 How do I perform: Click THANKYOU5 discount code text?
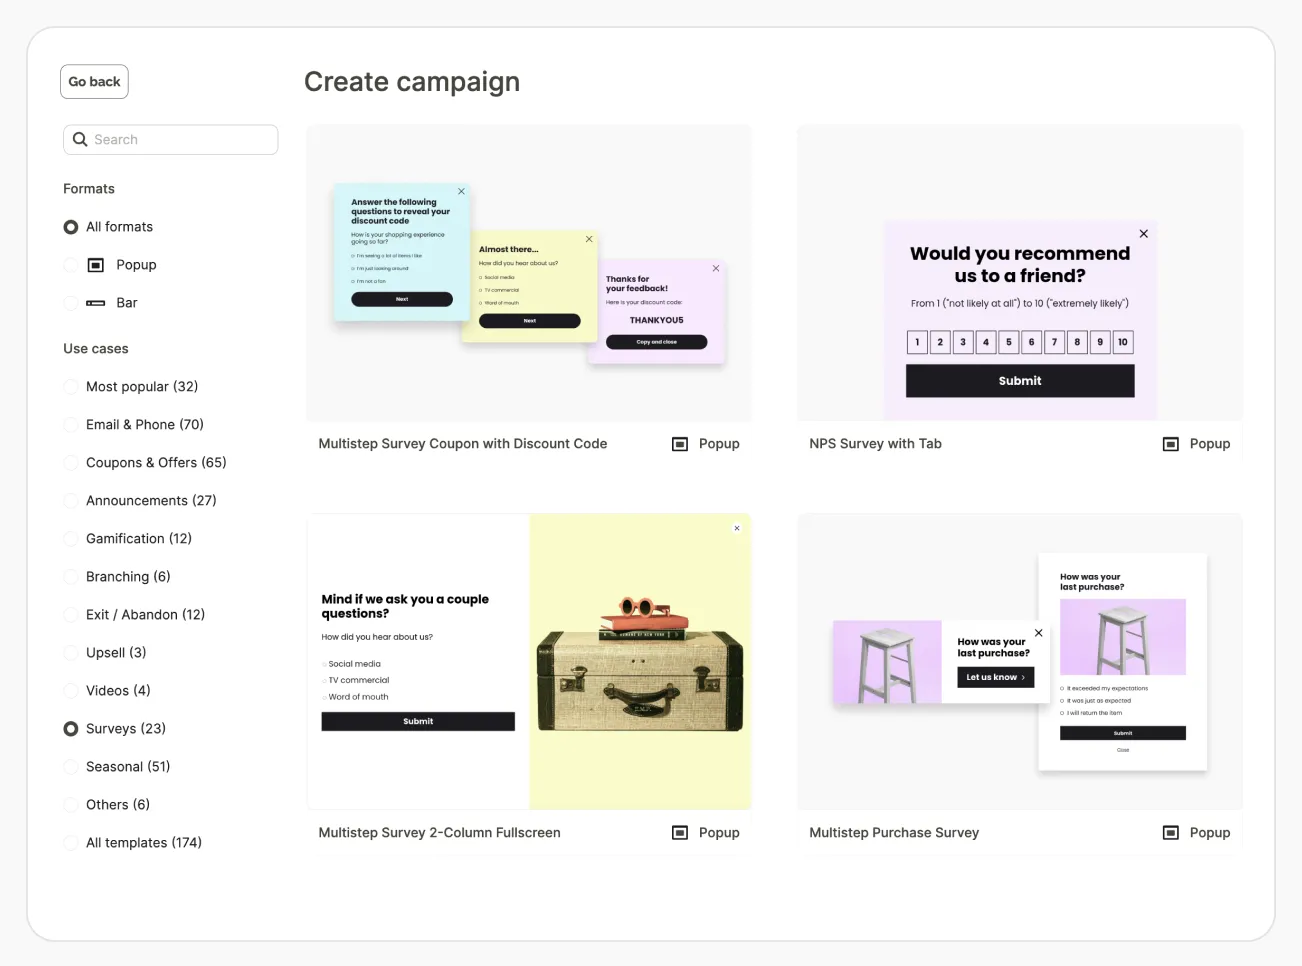(x=657, y=320)
